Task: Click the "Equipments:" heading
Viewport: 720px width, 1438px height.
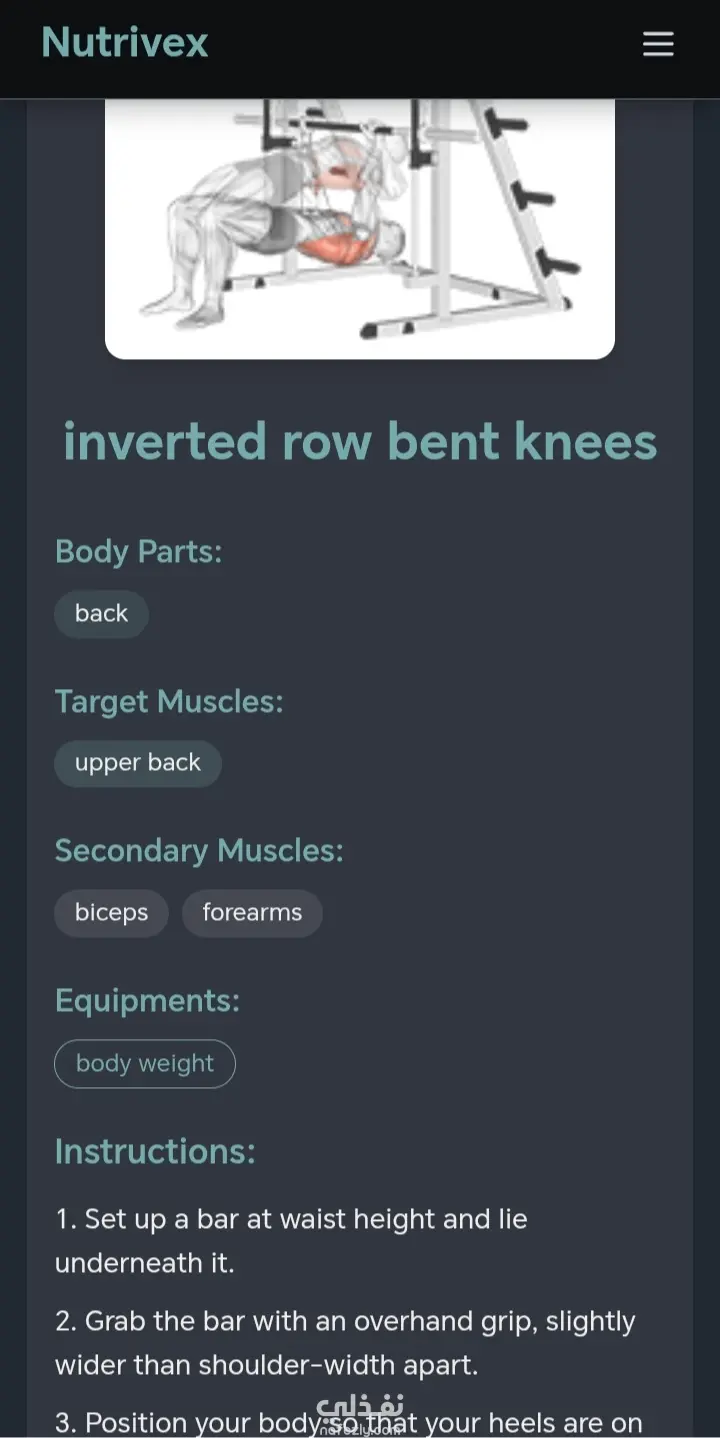Action: pos(147,1001)
